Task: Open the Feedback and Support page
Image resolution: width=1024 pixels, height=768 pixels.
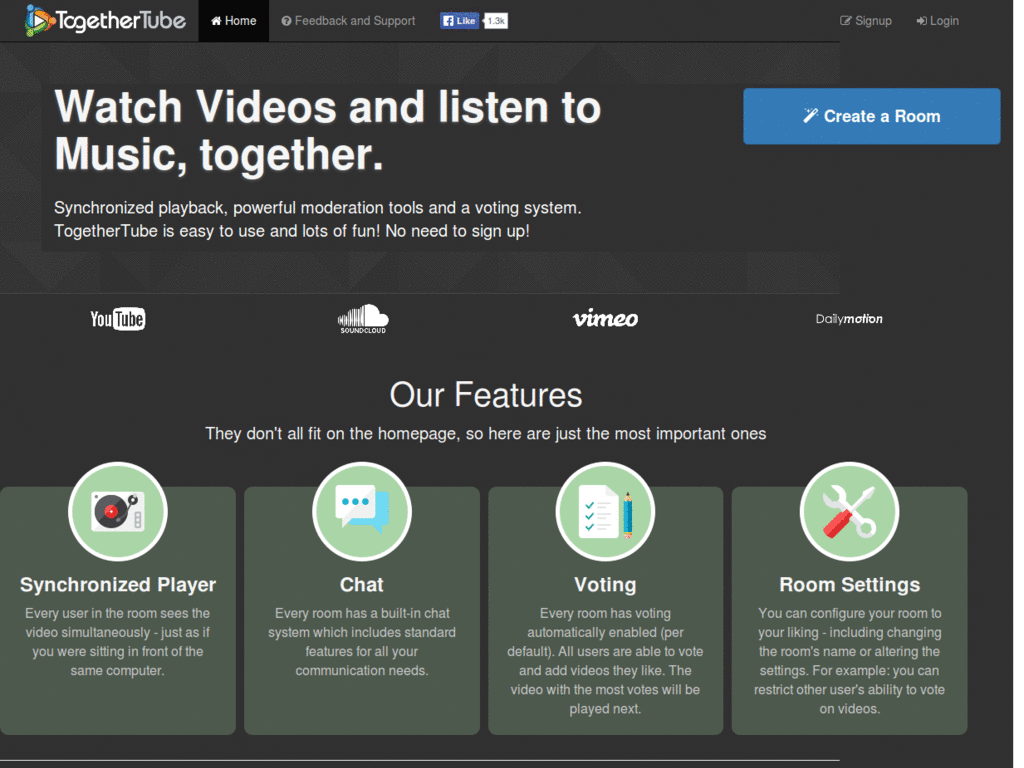Action: click(348, 20)
